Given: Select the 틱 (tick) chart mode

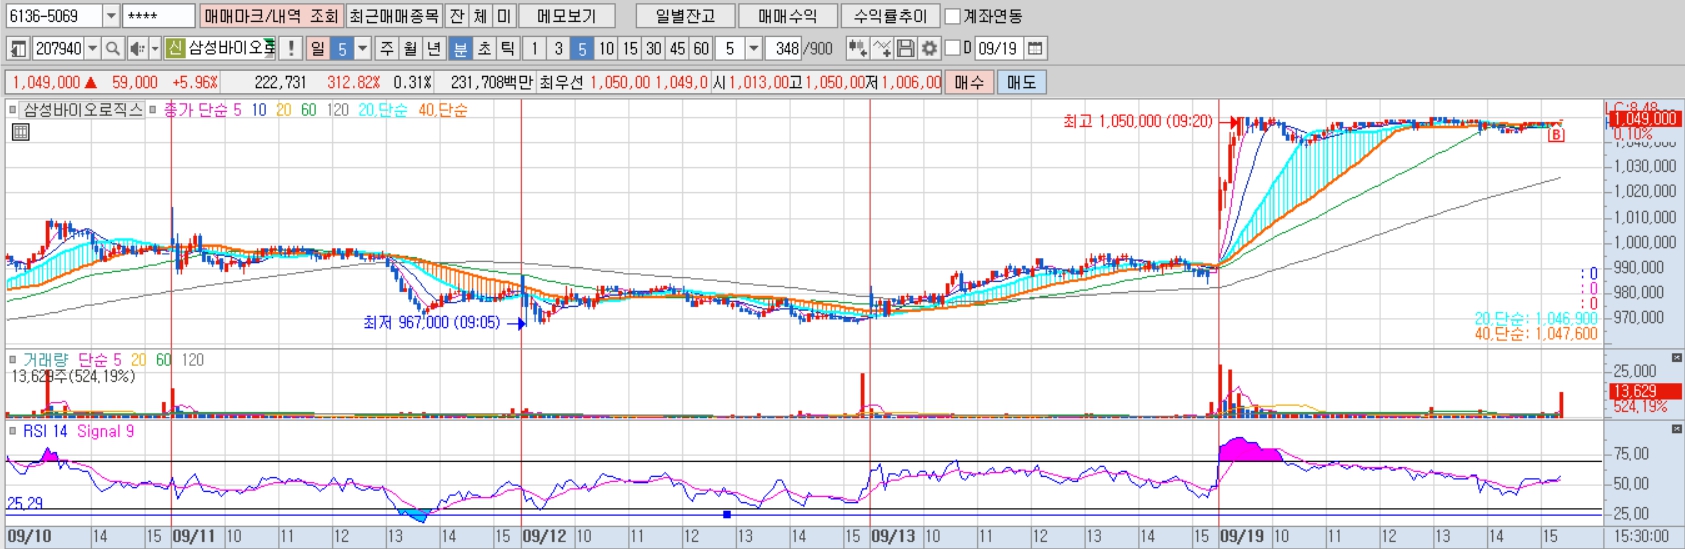Looking at the screenshot, I should click(x=508, y=48).
